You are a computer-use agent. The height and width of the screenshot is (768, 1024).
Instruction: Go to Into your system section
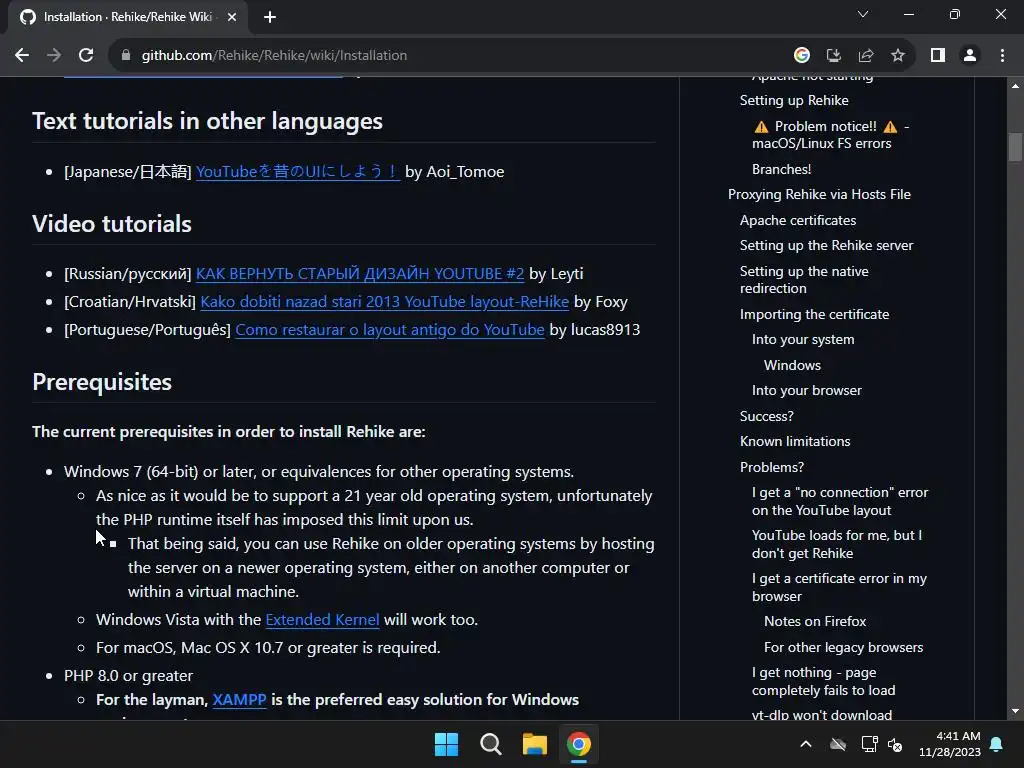803,340
